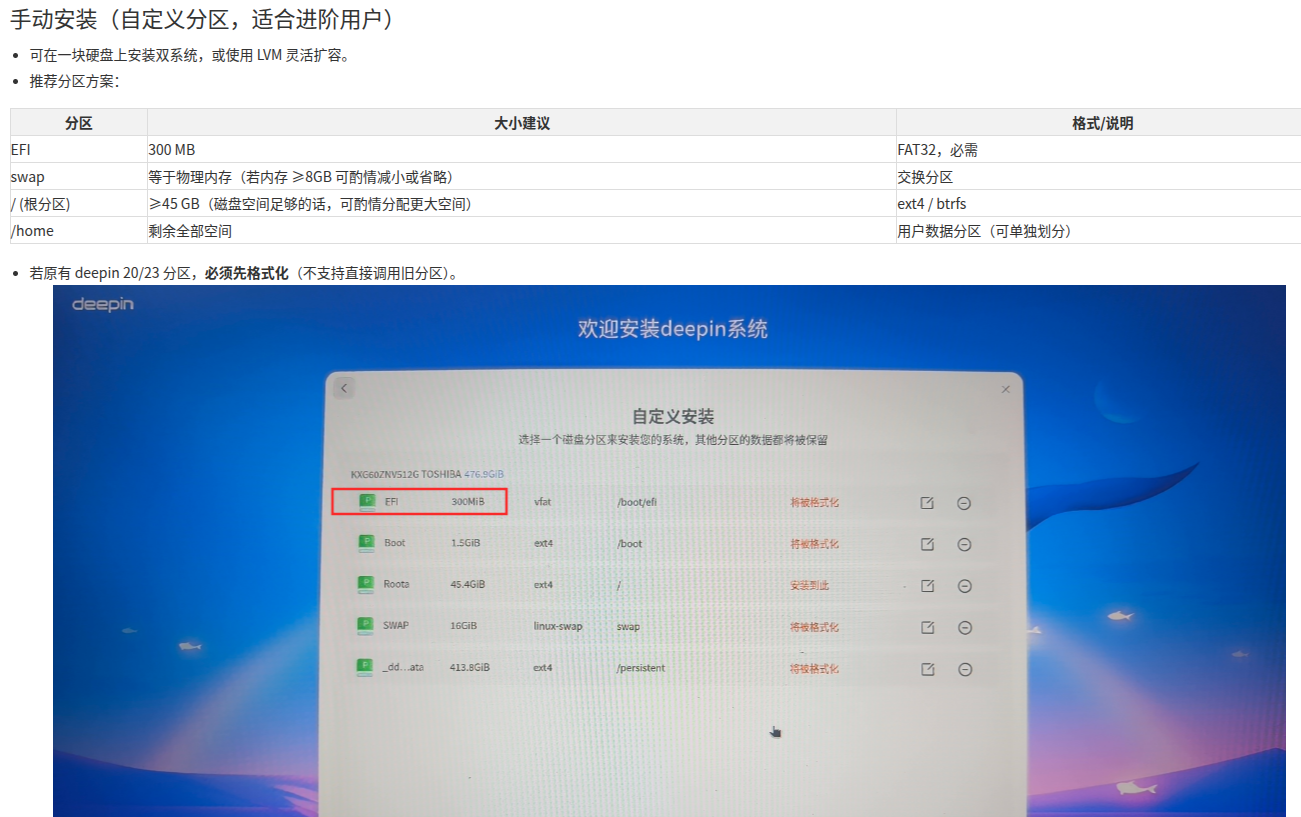The width and height of the screenshot is (1301, 817).
Task: Click the "16GiB" size in the SWAP row
Action: pos(464,626)
